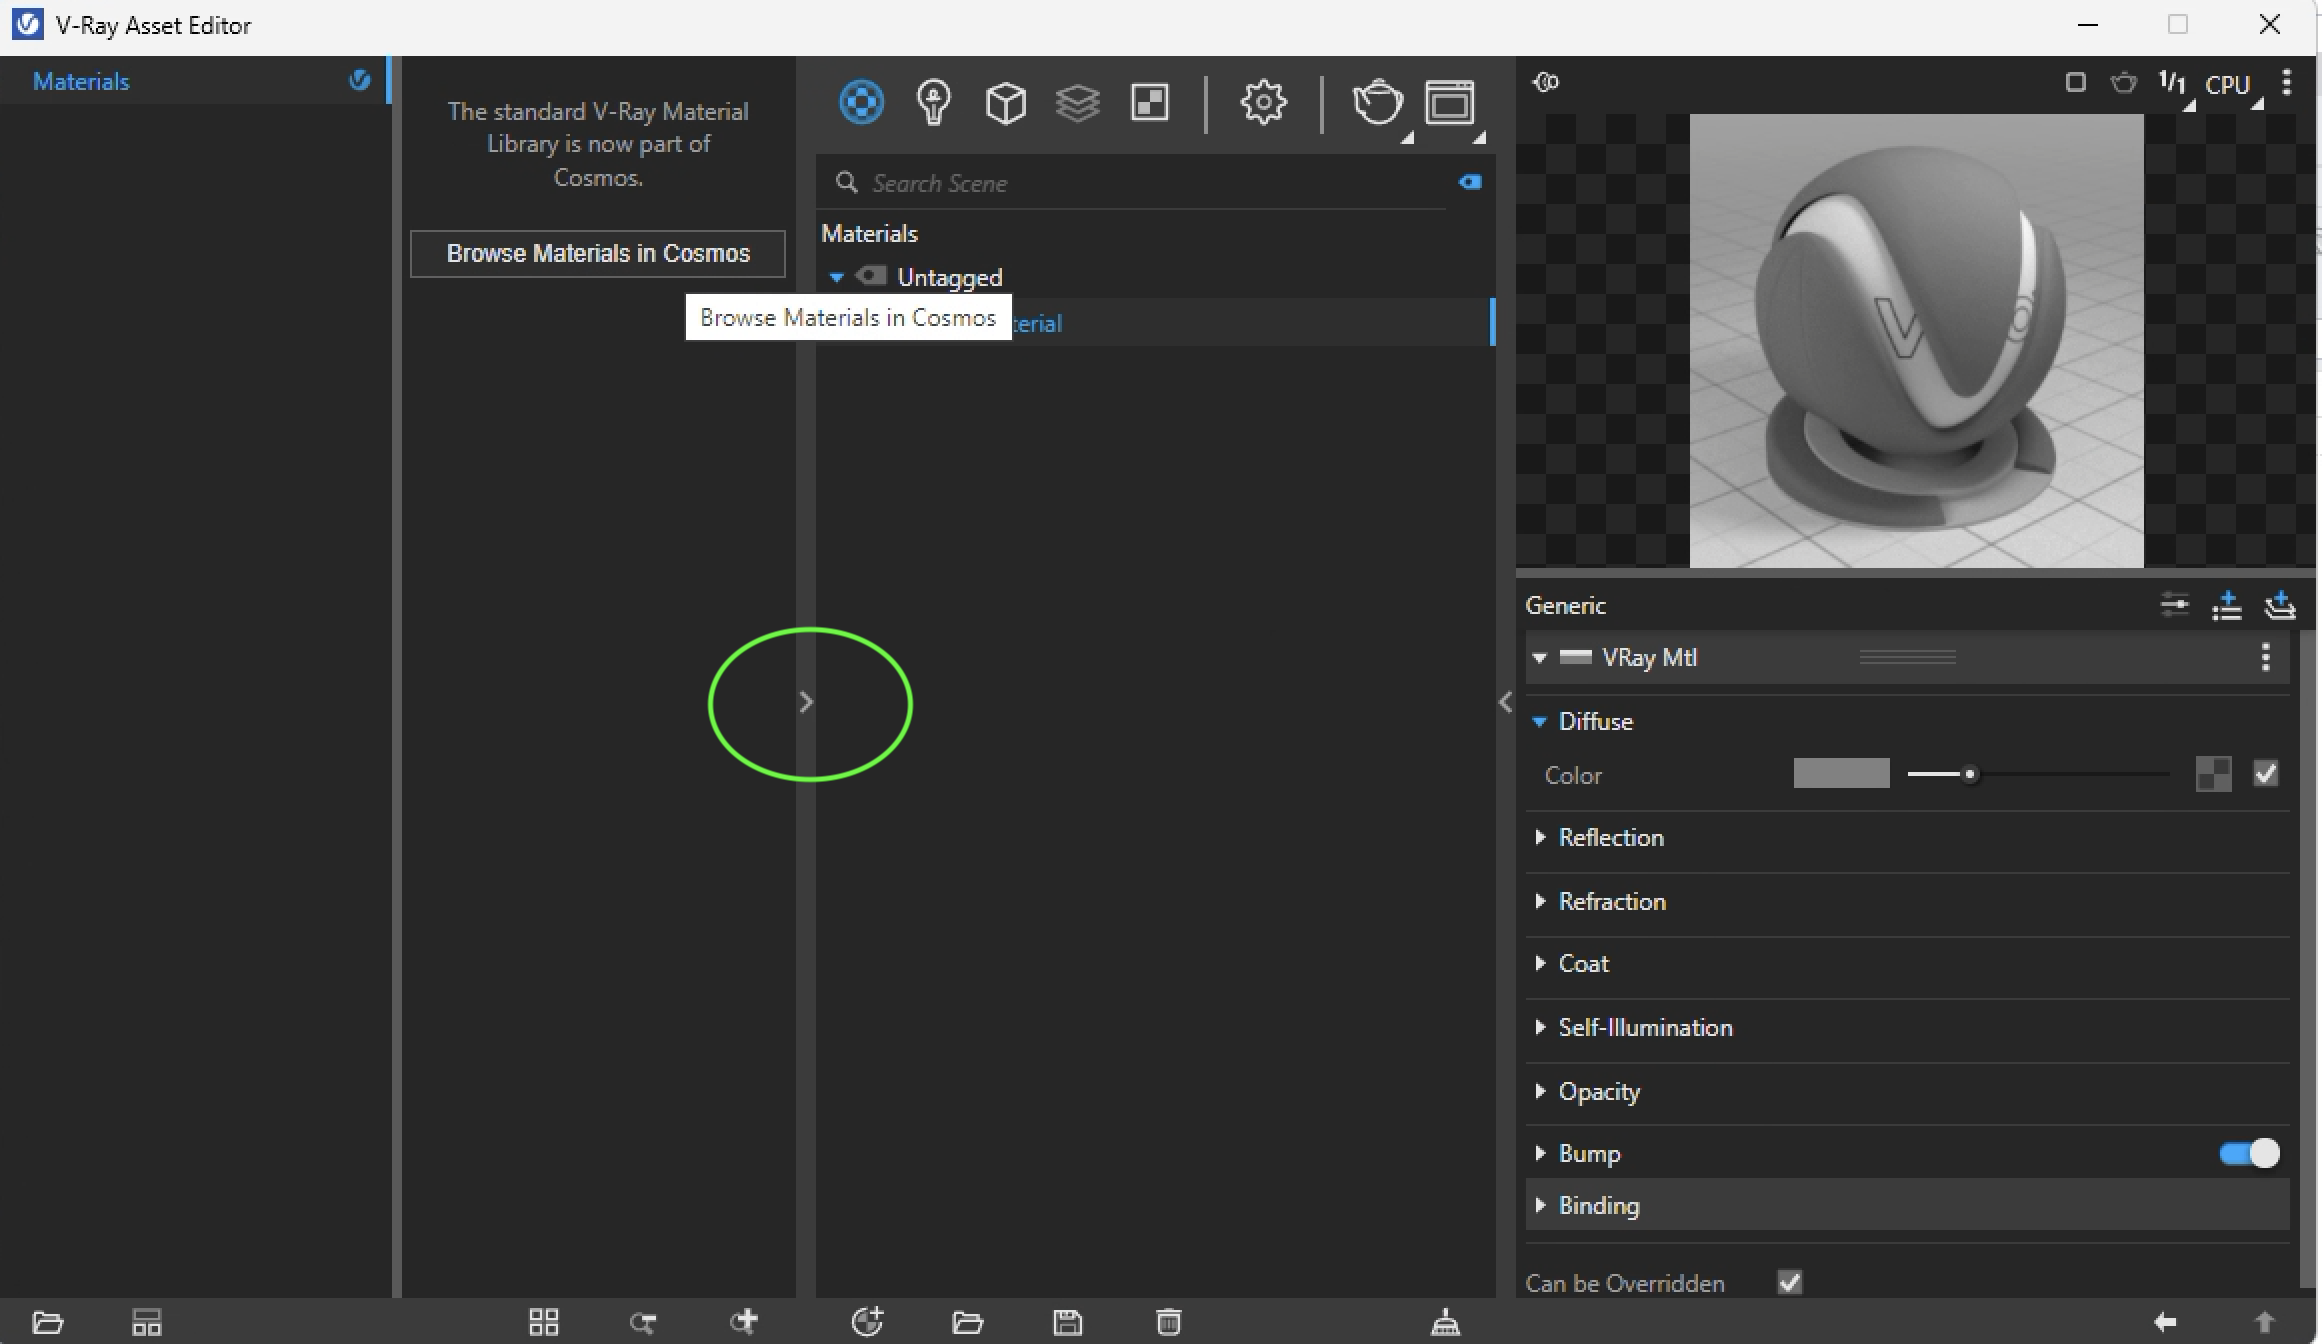The image size is (2322, 1344).
Task: Open the Textures category
Action: coord(1149,102)
